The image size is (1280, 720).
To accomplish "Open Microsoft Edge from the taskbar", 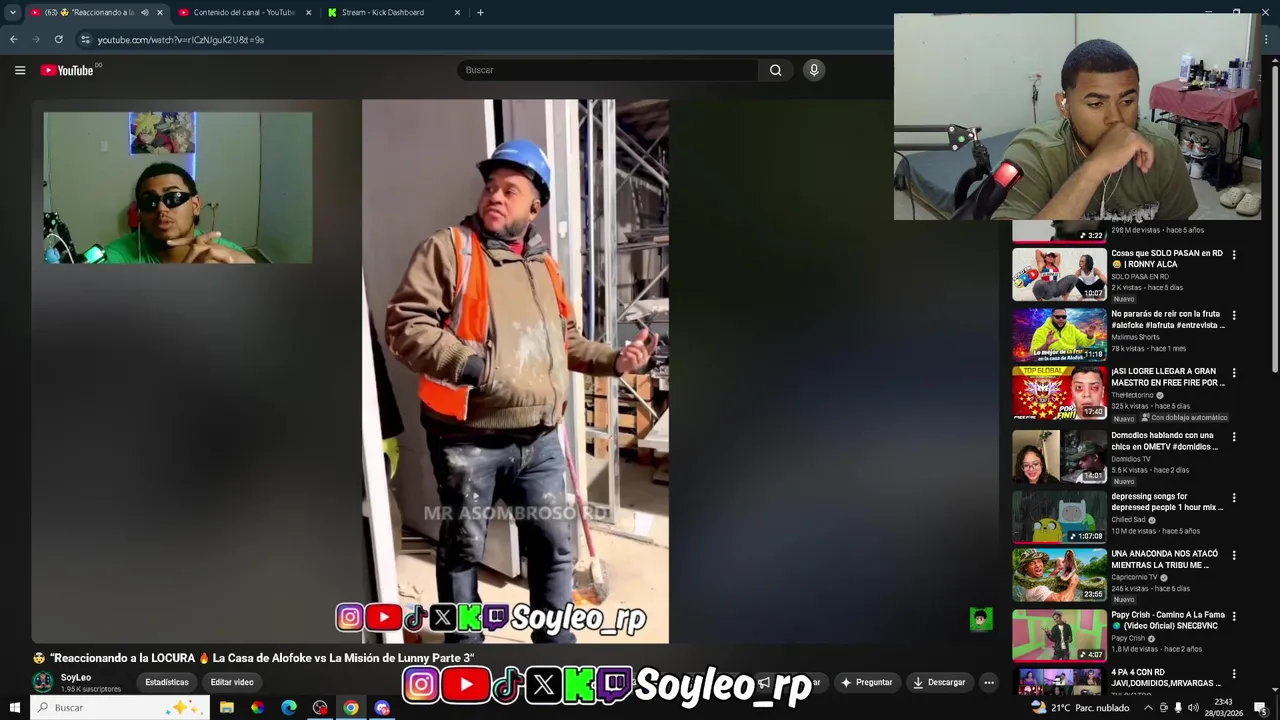I will coord(289,708).
